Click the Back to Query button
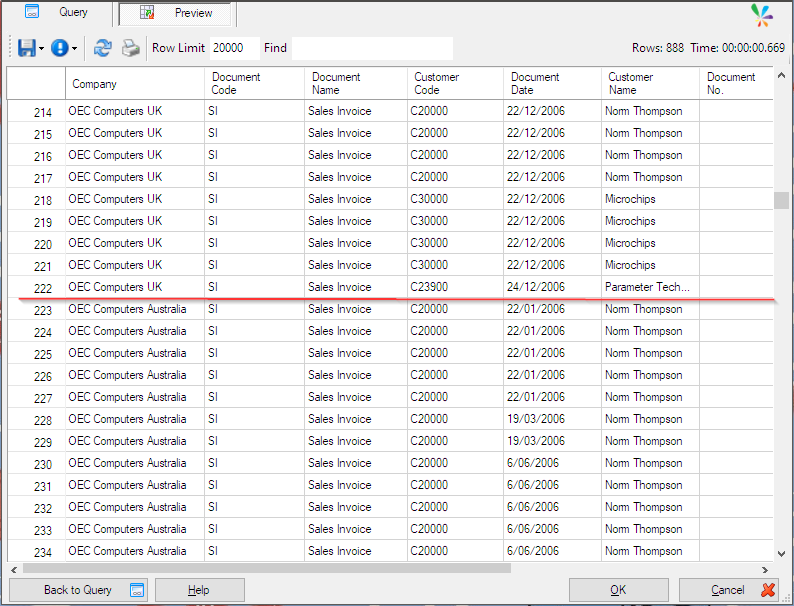 pos(78,590)
